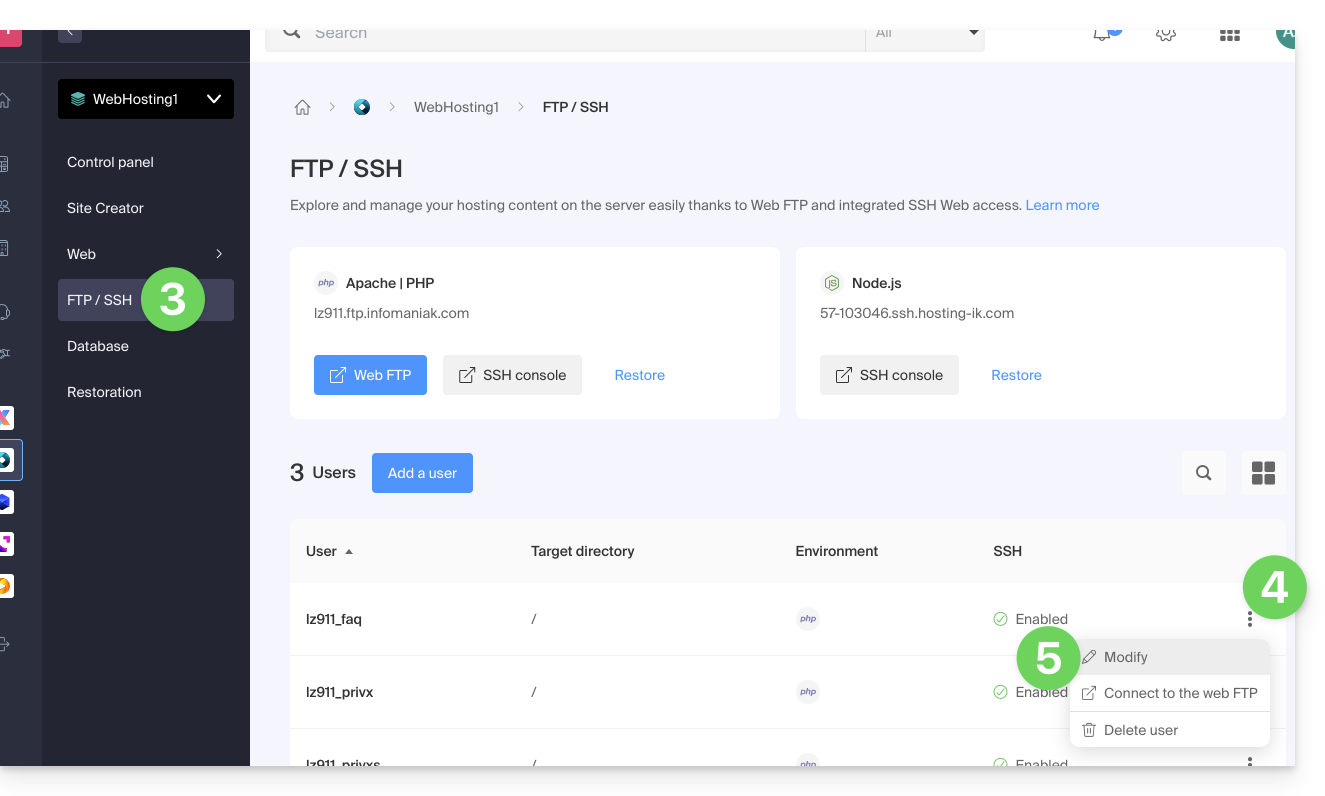Image resolution: width=1325 pixels, height=796 pixels.
Task: Go to WebHosting1 in the breadcrumb
Action: (x=456, y=107)
